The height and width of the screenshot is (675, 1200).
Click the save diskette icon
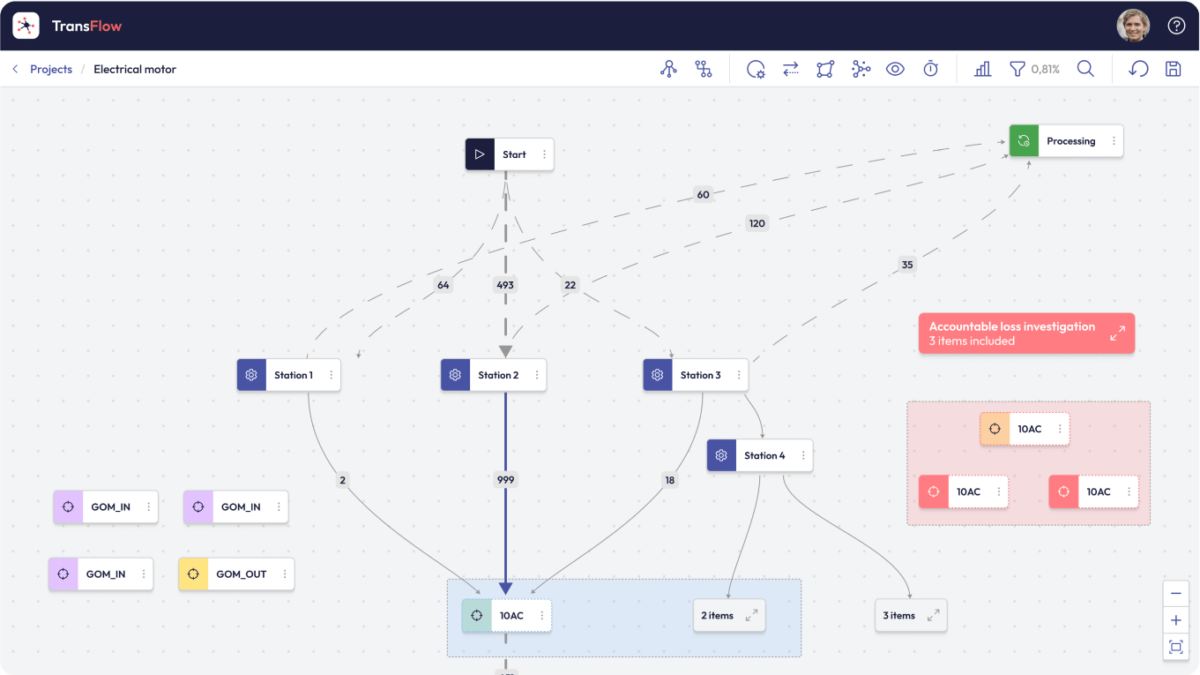tap(1173, 69)
